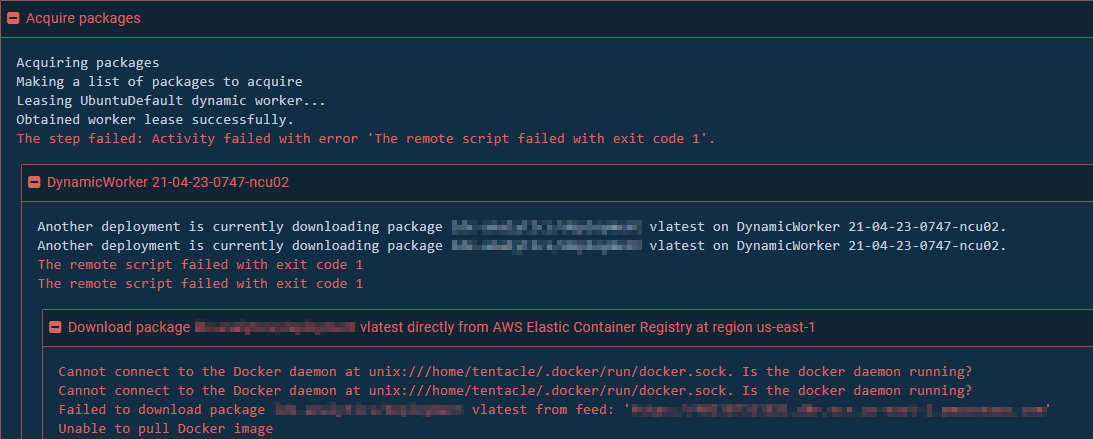Image resolution: width=1093 pixels, height=439 pixels.
Task: Collapse the Acquire packages section
Action: click(x=13, y=19)
